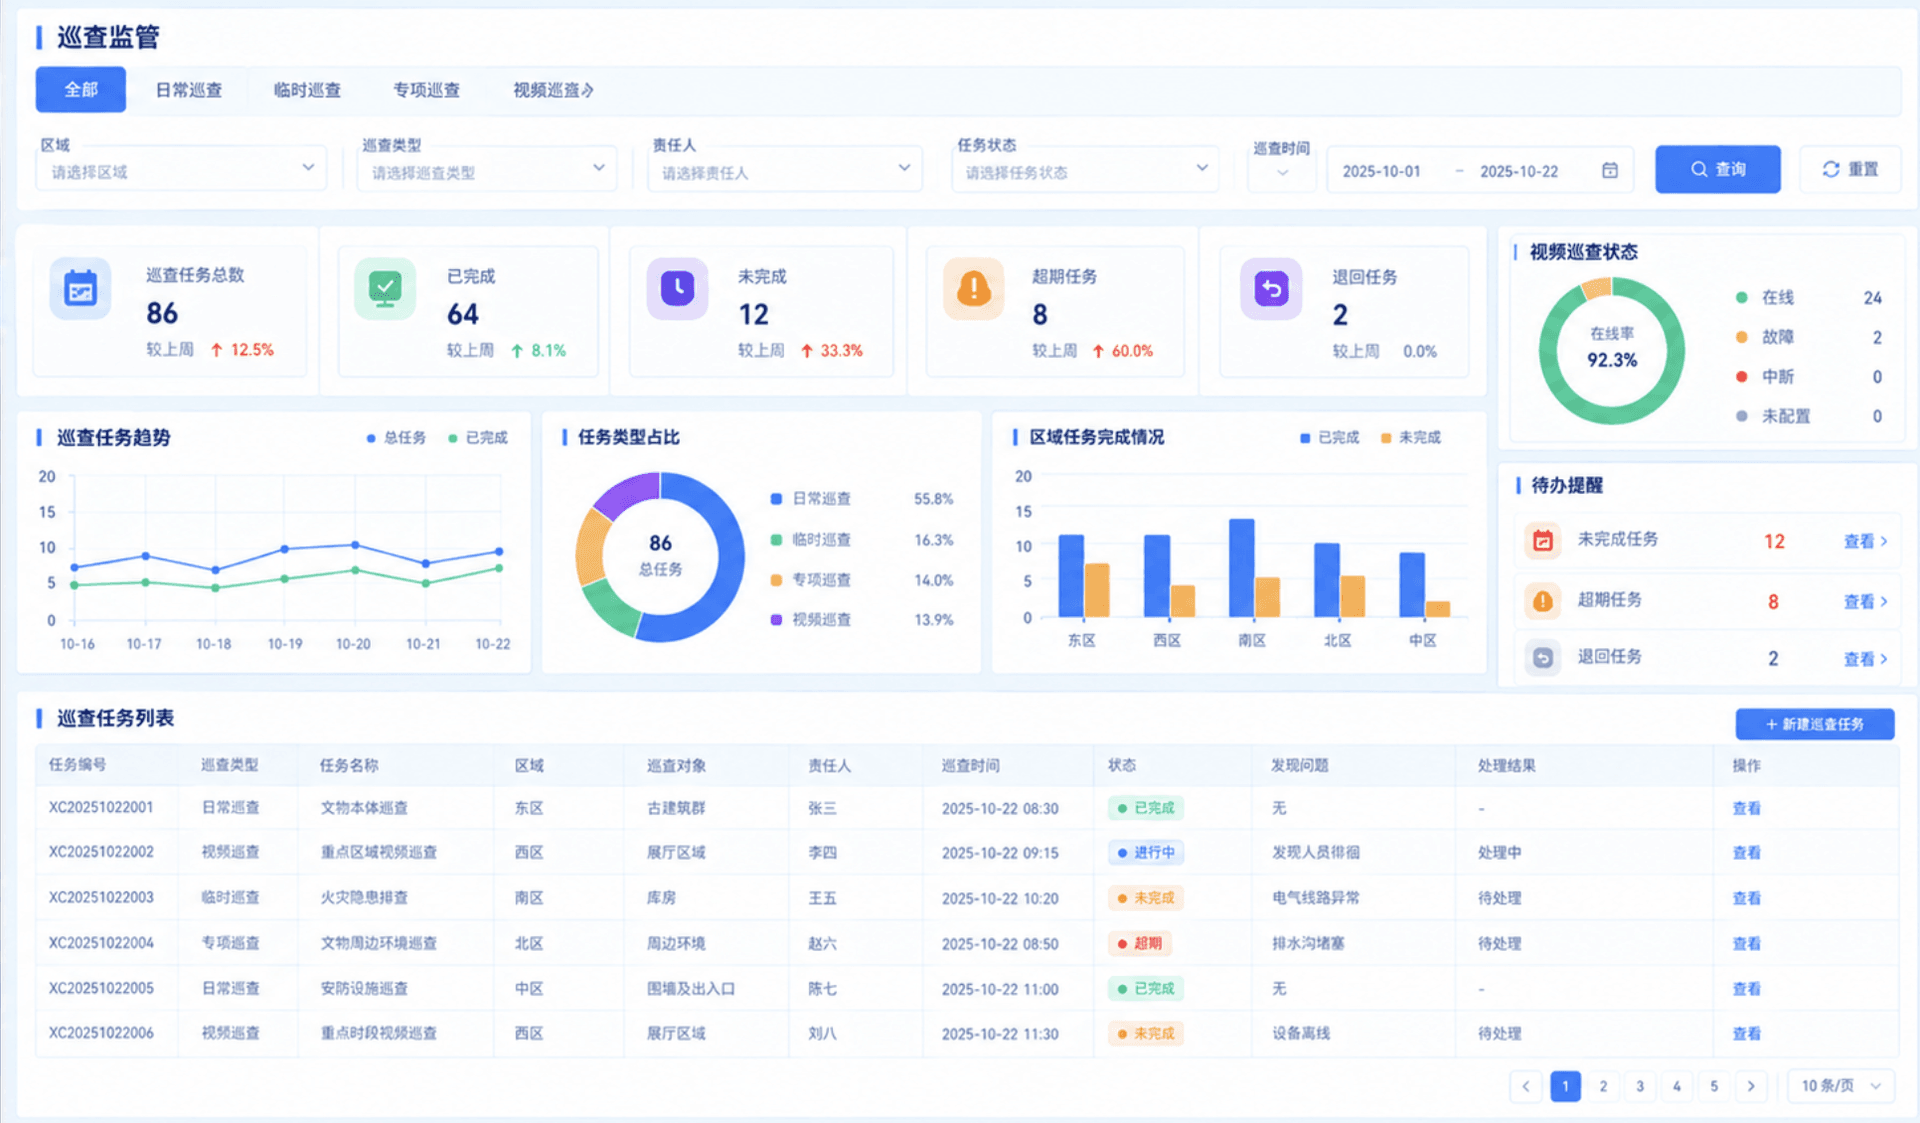The width and height of the screenshot is (1920, 1123).
Task: Switch to the 日常巡查 tab
Action: 189,90
